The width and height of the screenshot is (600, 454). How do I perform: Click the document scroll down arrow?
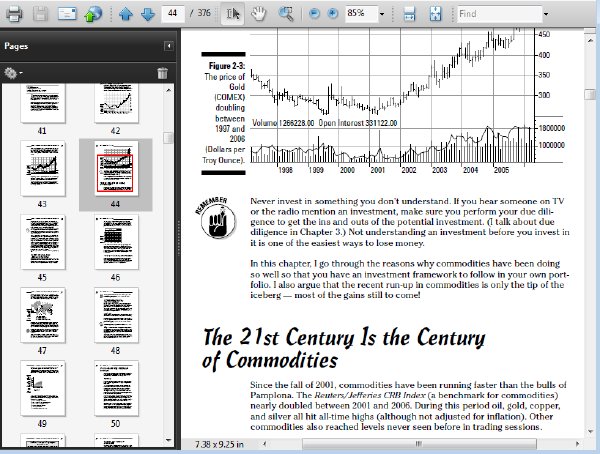590,431
